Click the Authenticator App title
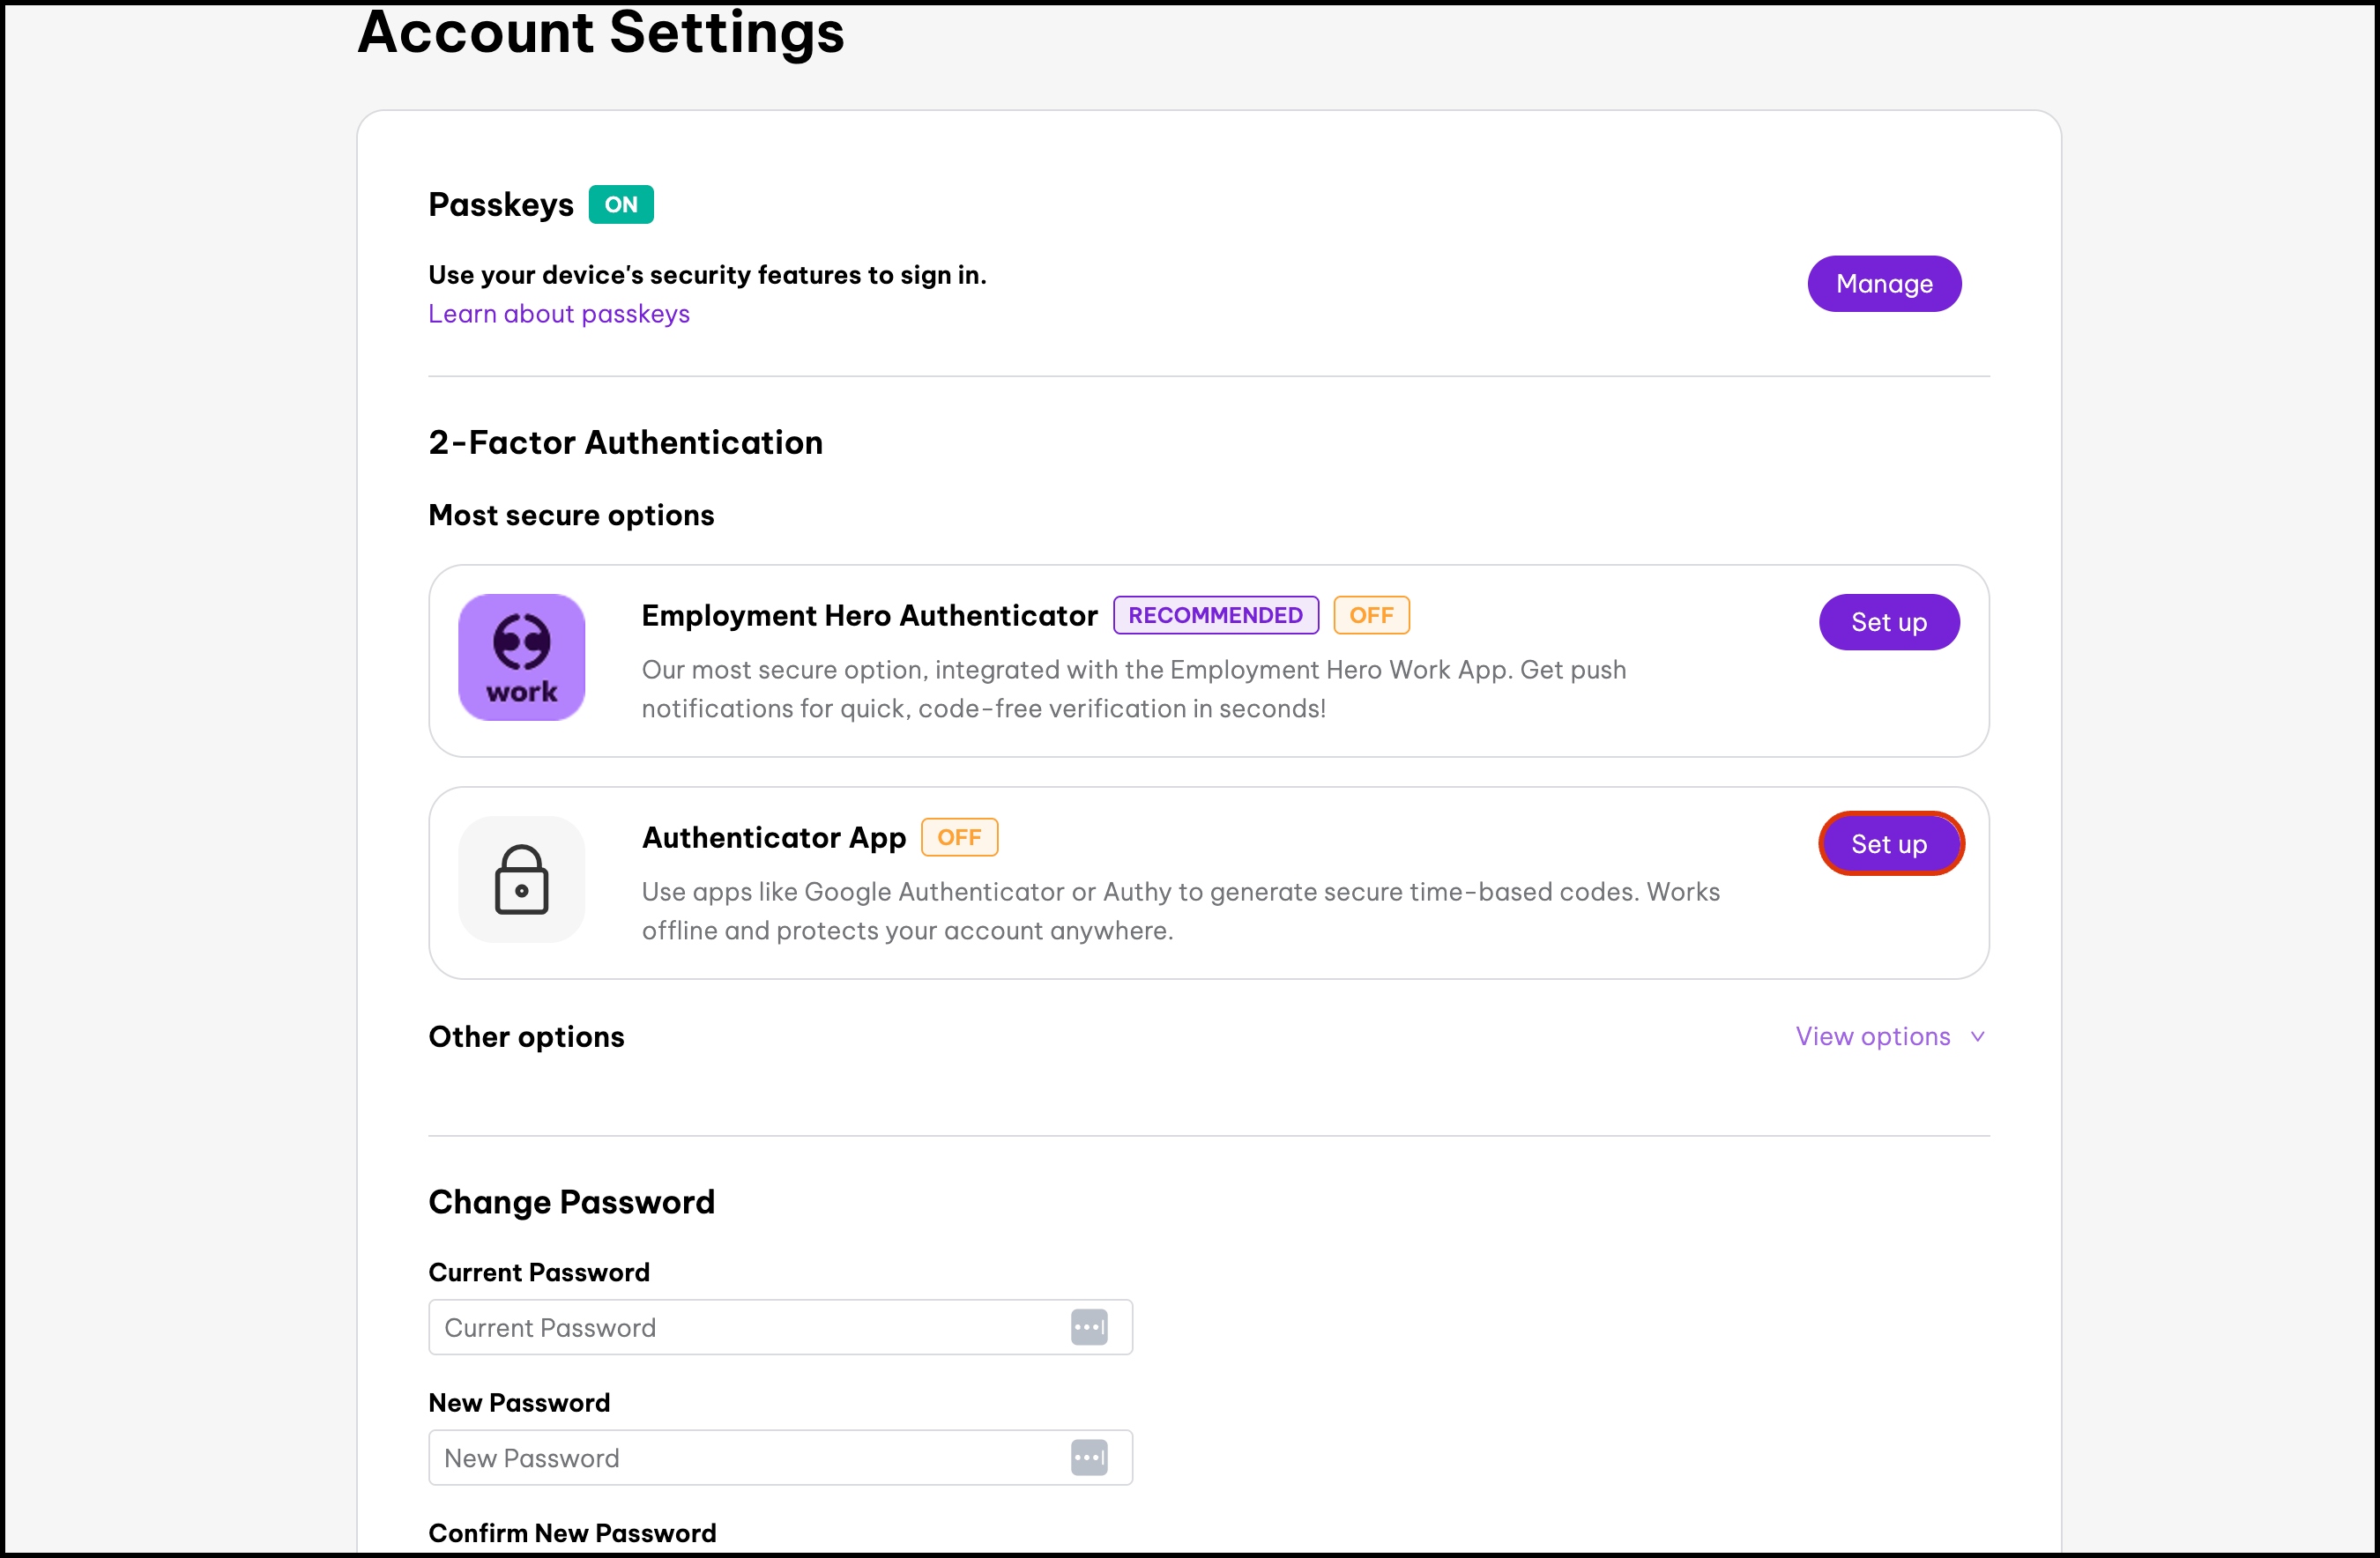This screenshot has width=2380, height=1558. tap(773, 837)
